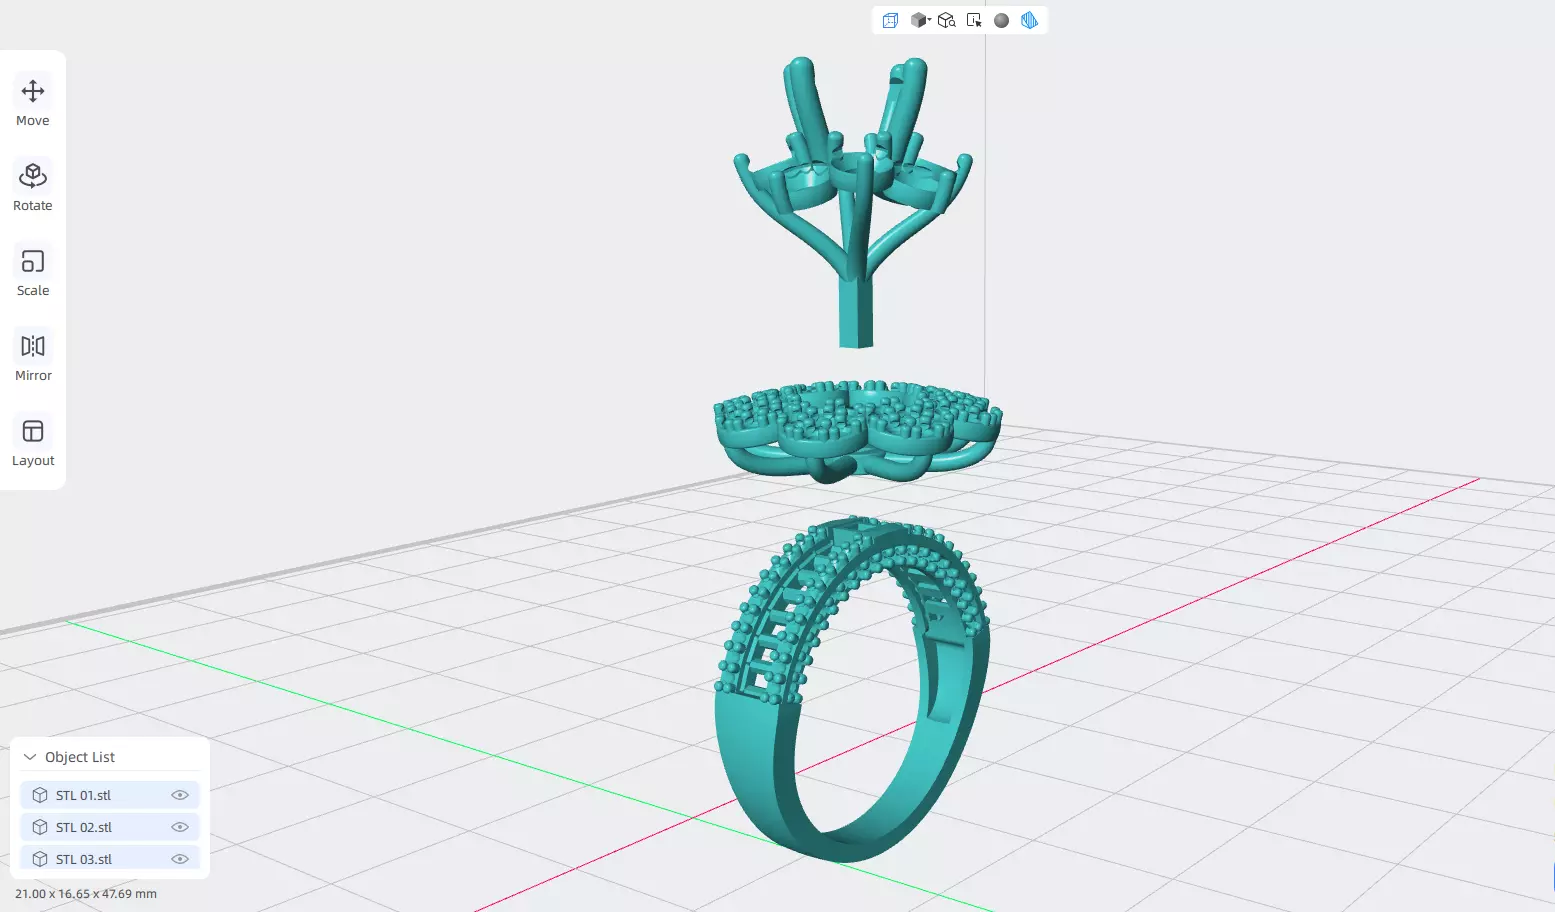
Task: Click the cube icon beside STL 01.stl
Action: (x=40, y=795)
